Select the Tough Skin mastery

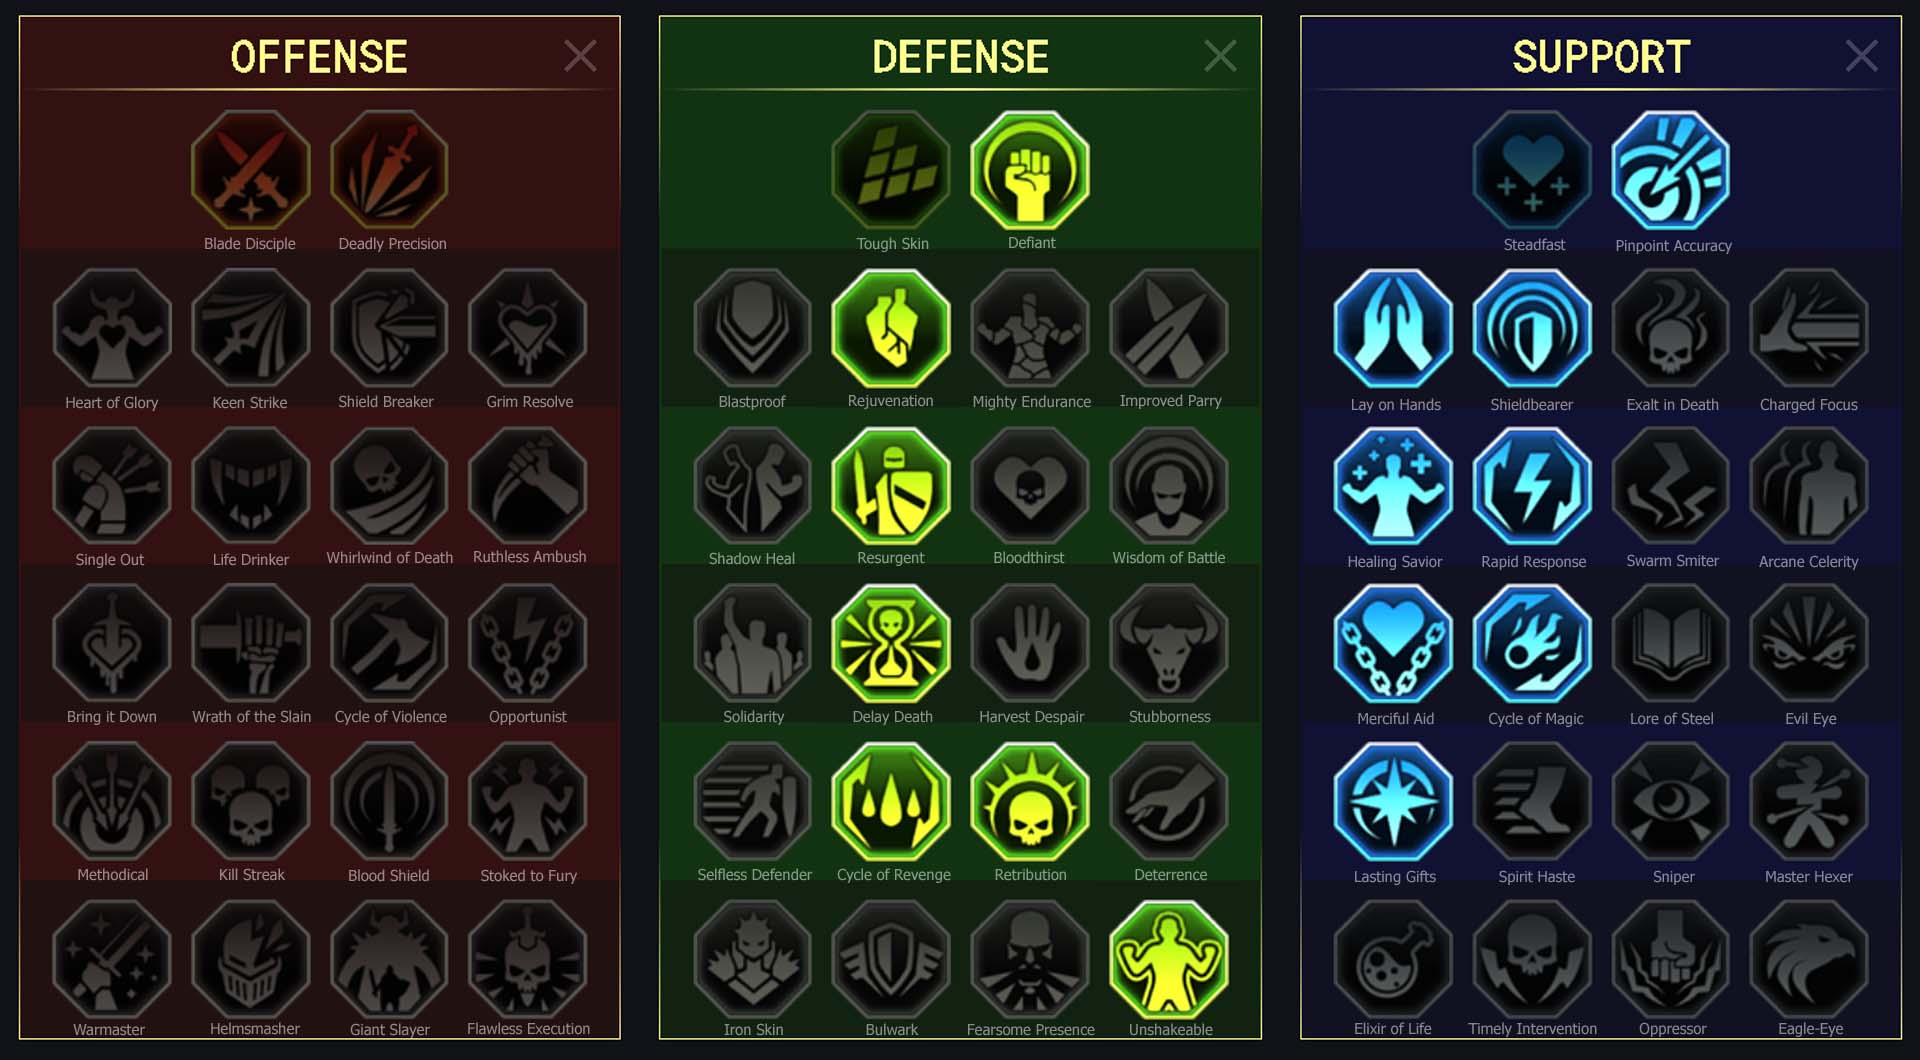coord(891,170)
